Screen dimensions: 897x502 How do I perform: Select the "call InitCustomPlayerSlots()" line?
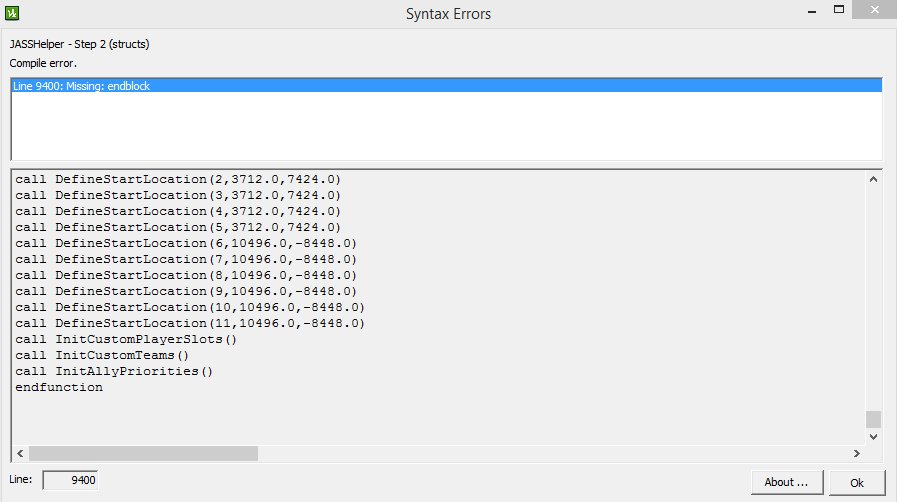(x=126, y=339)
